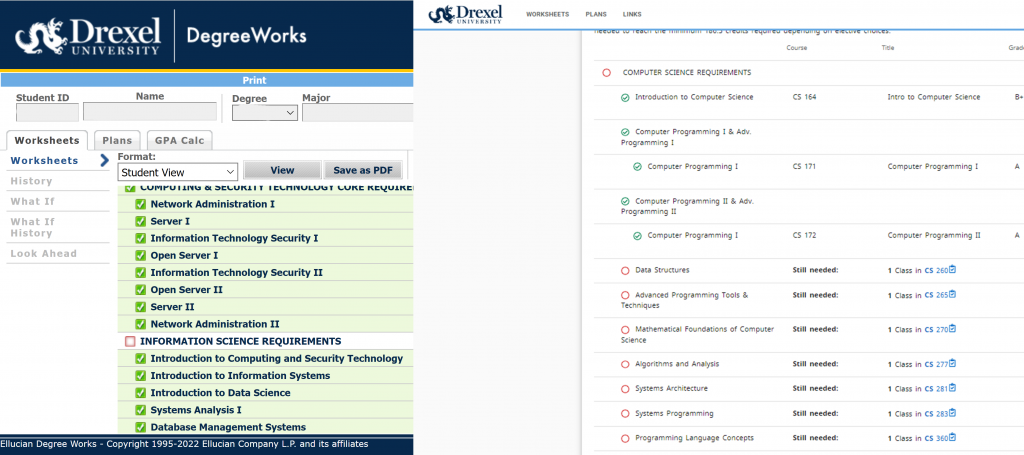Toggle the Network Administration I checkbox
Image resolution: width=1024 pixels, height=455 pixels.
pos(140,204)
